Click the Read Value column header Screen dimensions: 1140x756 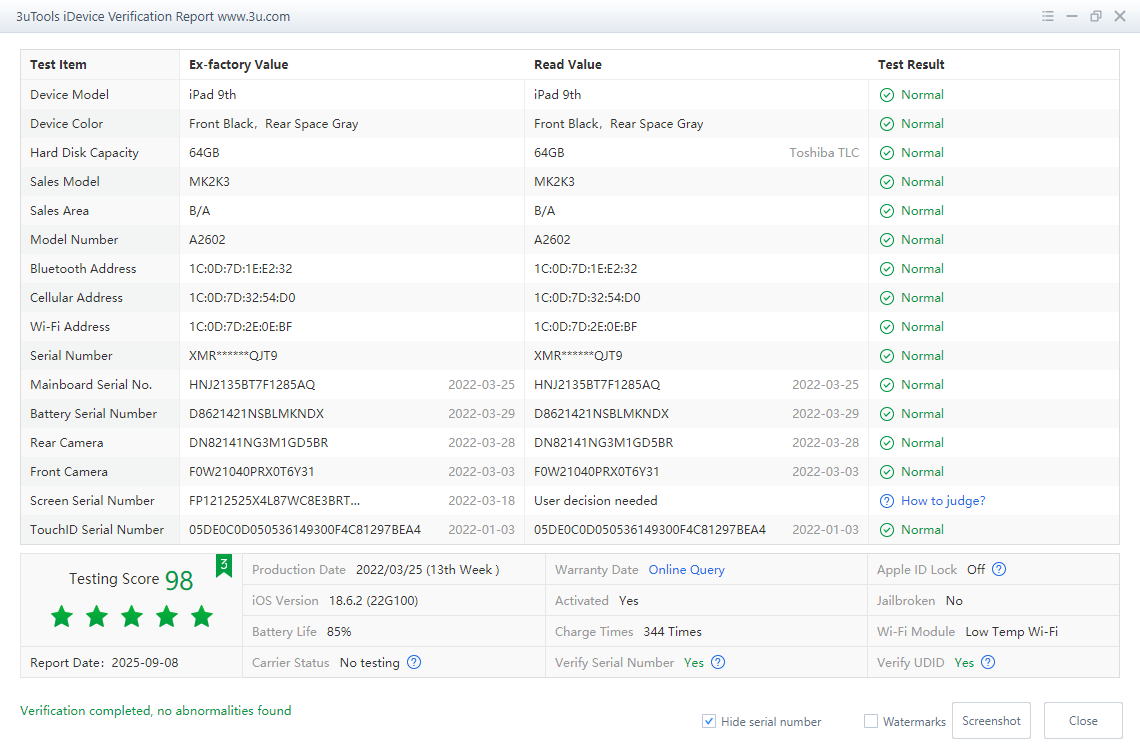click(567, 65)
